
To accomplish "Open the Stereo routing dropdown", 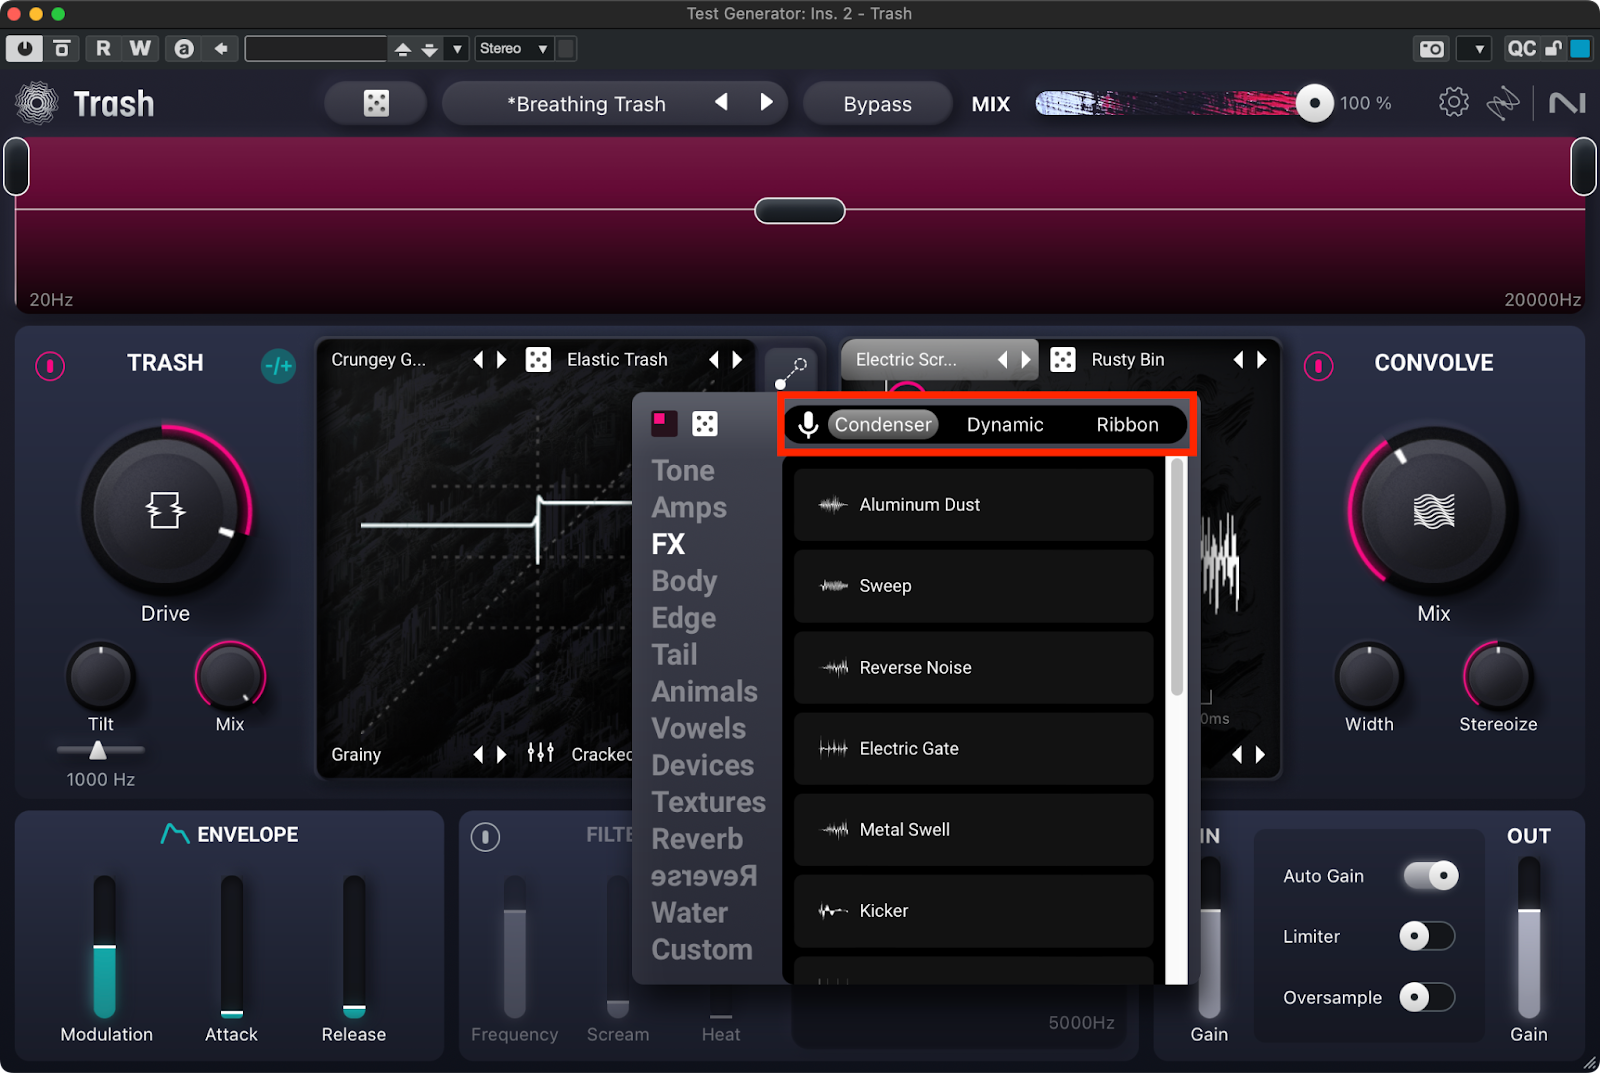I will pos(513,48).
